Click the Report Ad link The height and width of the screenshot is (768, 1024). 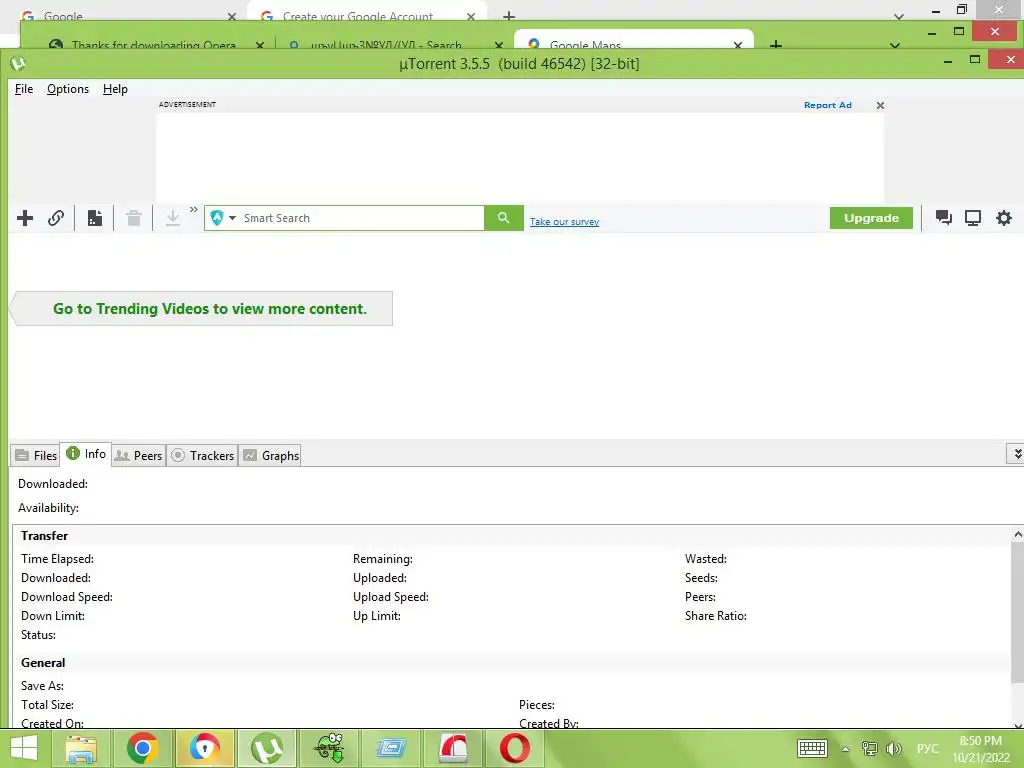pyautogui.click(x=827, y=105)
